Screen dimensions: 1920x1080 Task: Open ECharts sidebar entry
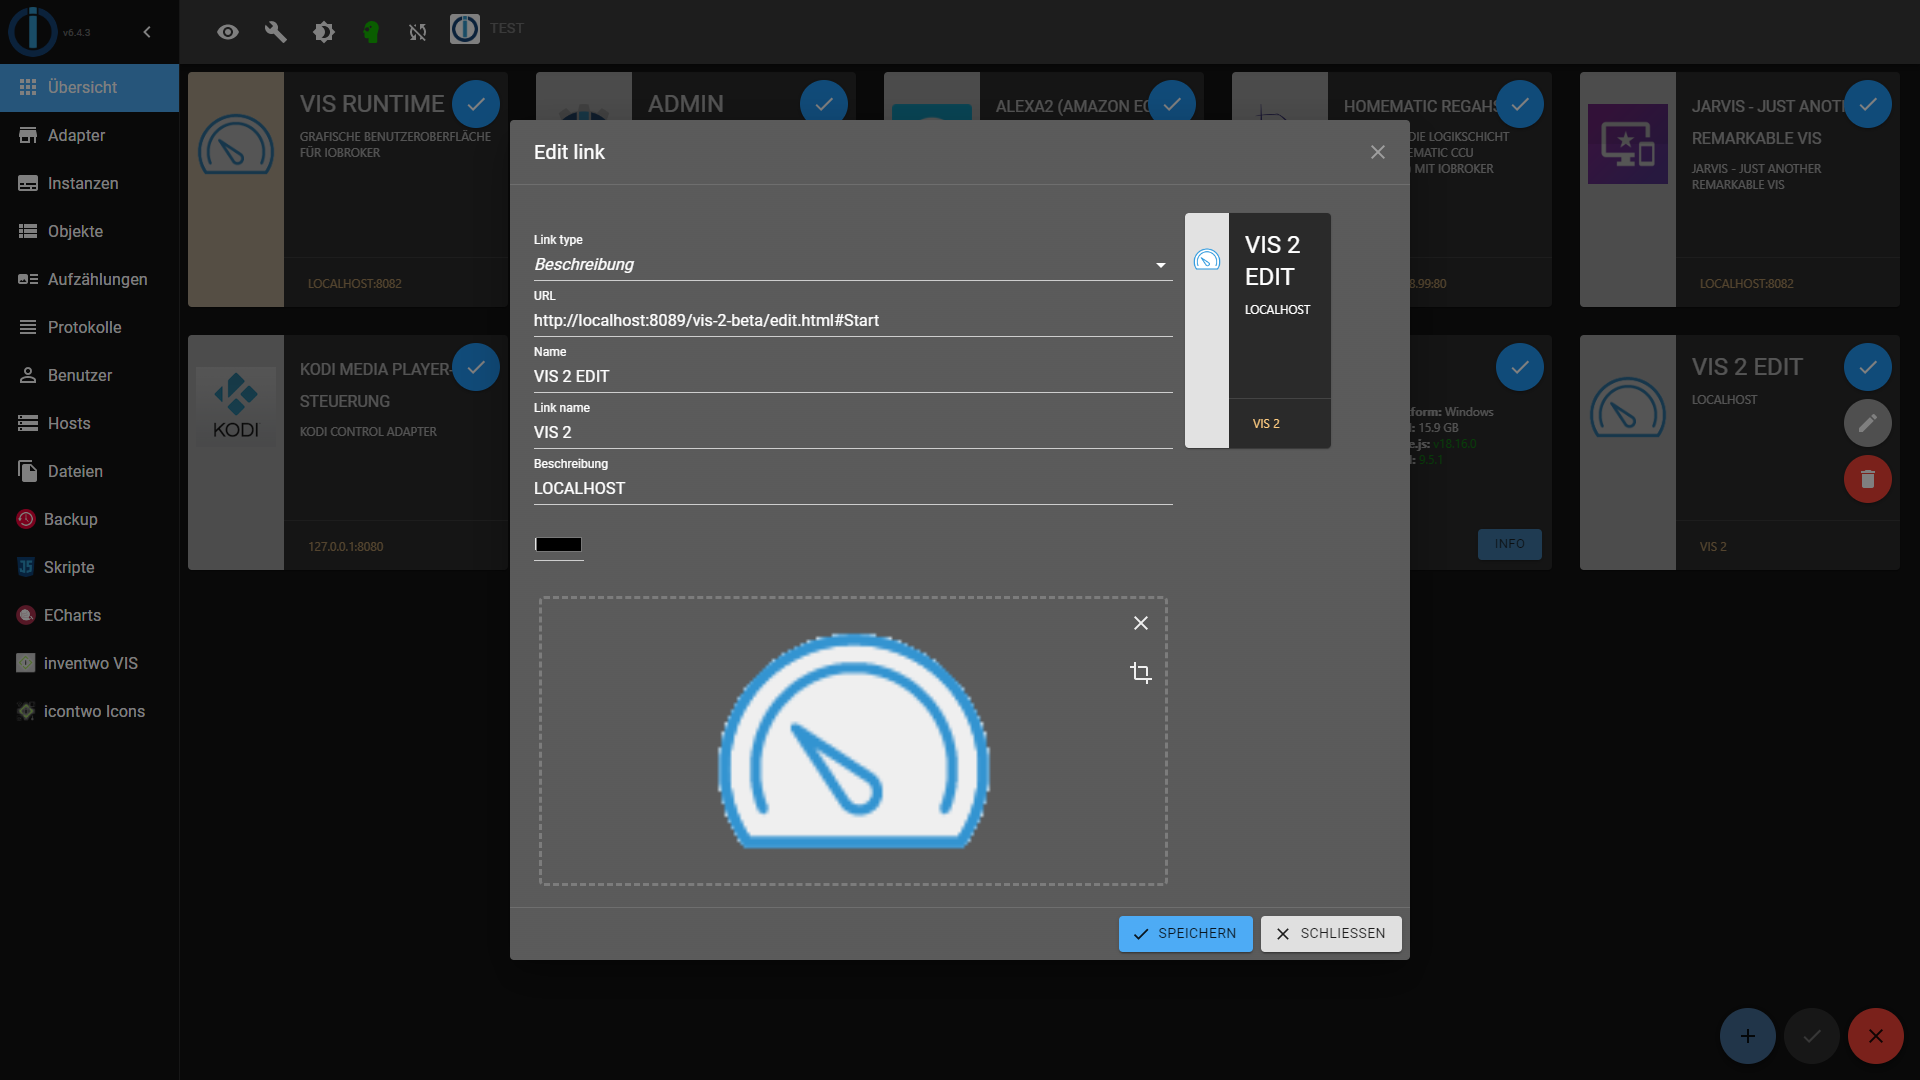click(x=89, y=615)
